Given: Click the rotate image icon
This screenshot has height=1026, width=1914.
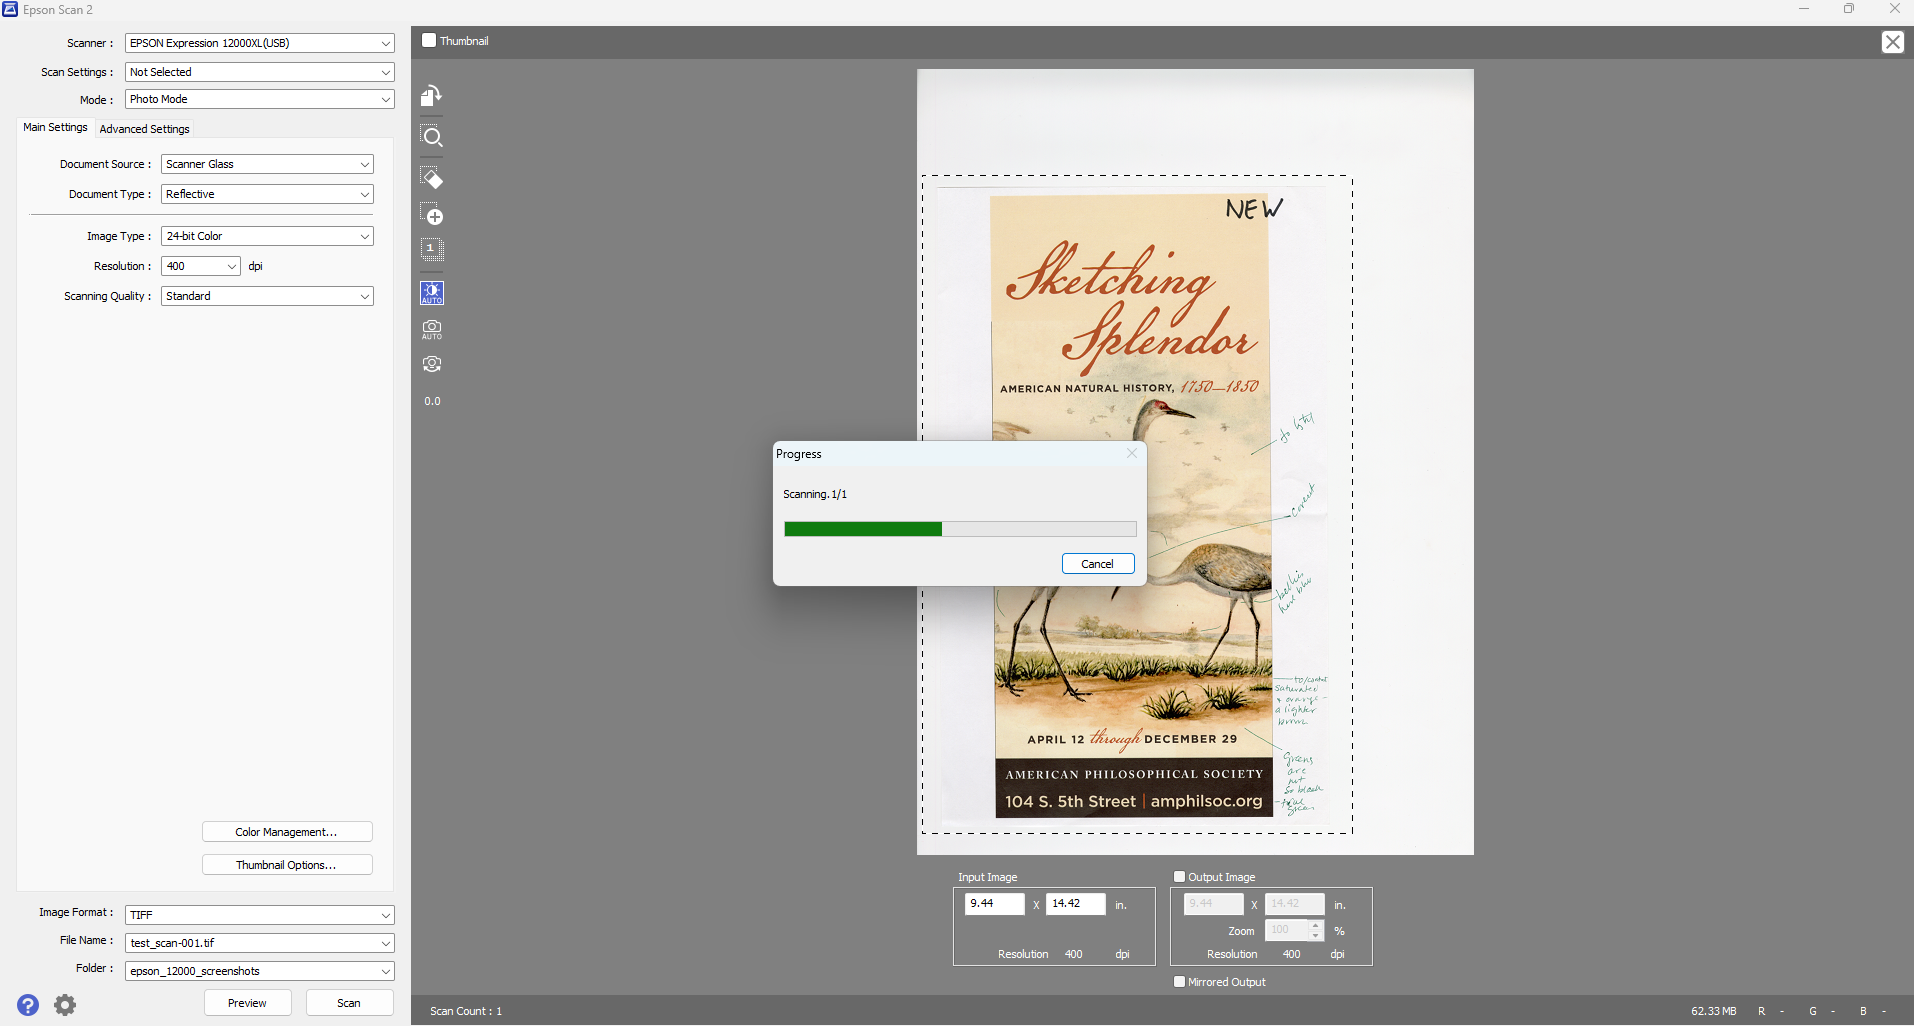Looking at the screenshot, I should pos(431,96).
